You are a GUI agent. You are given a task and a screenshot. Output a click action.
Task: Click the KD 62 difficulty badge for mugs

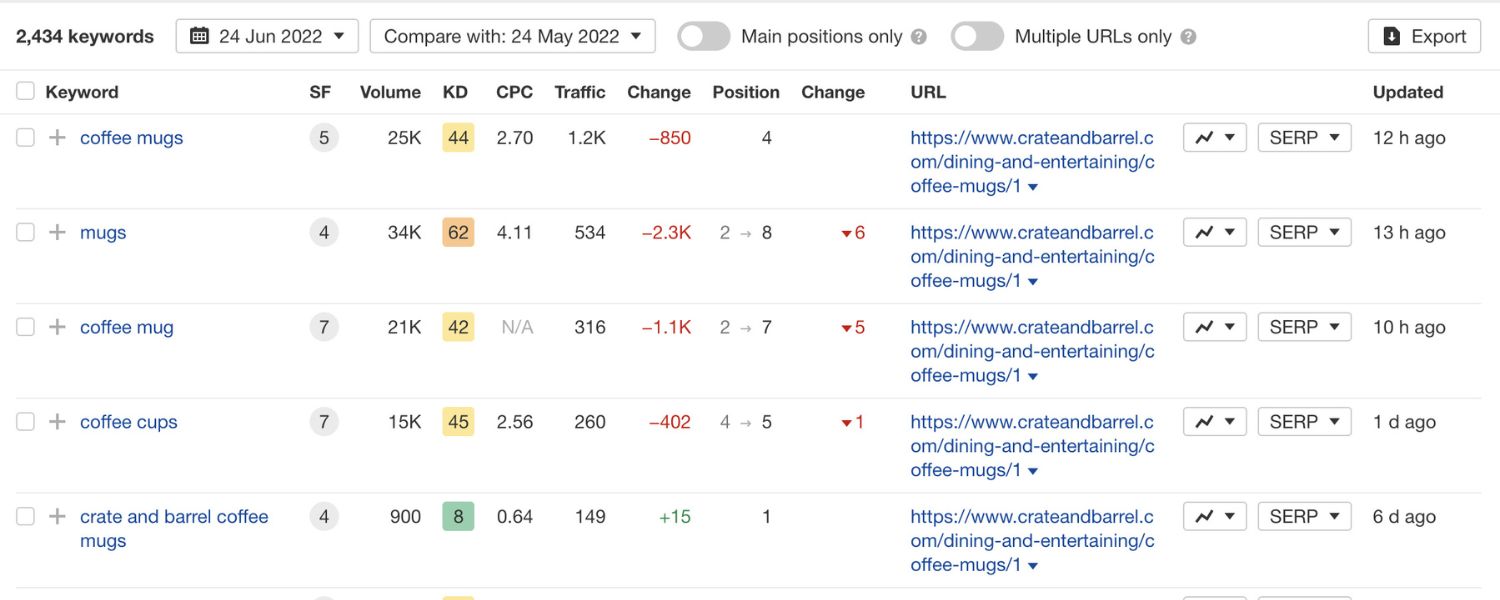point(457,231)
